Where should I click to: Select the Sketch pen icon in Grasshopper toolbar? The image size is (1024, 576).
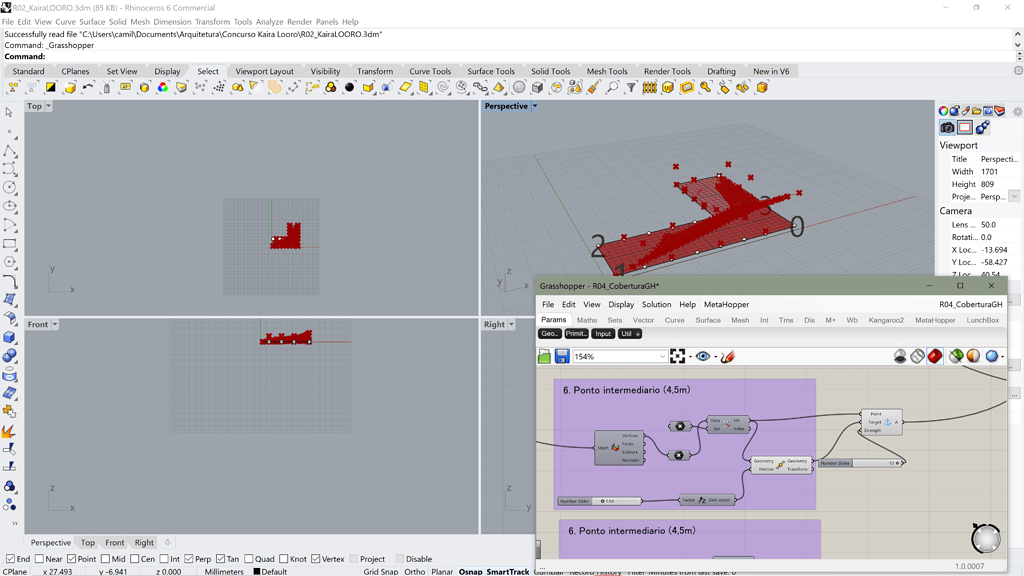click(728, 356)
